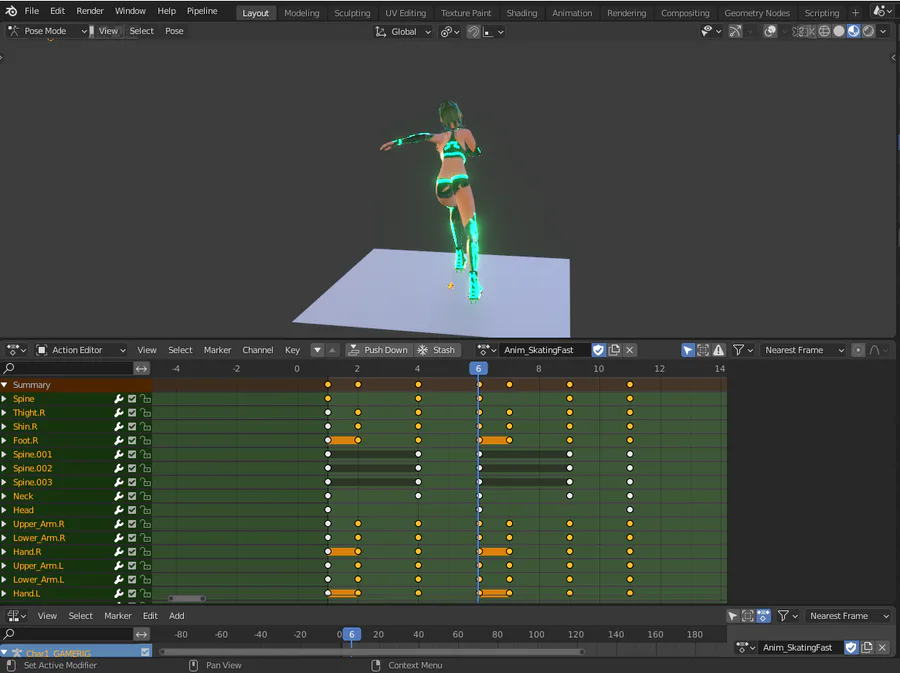This screenshot has height=673, width=900.
Task: Click horizontal scrollbar in dope sheet
Action: (187, 598)
